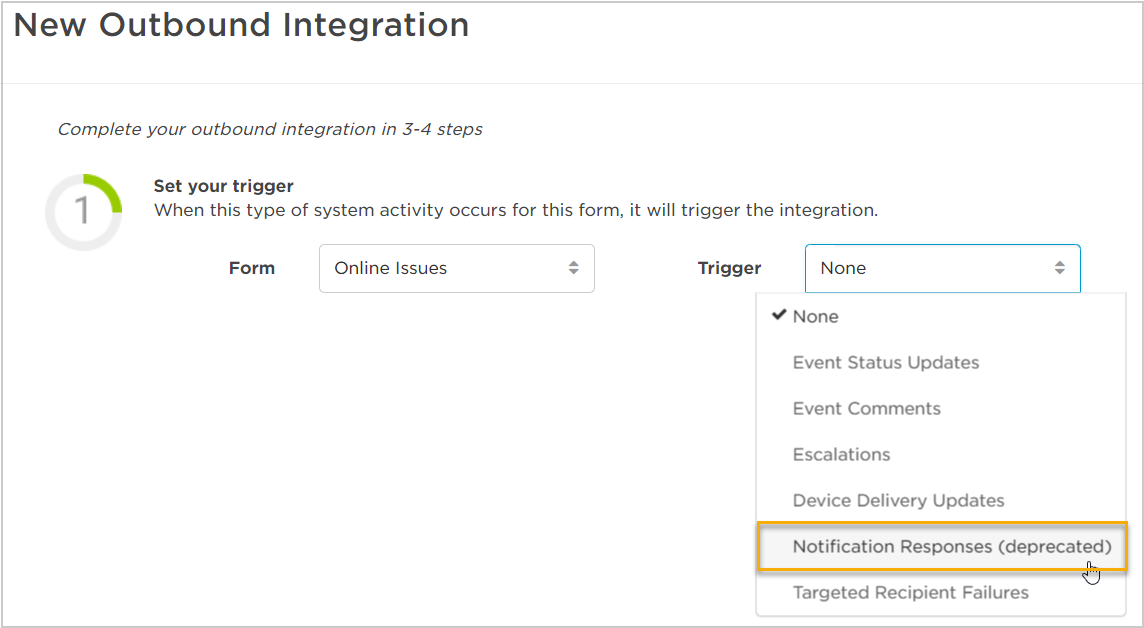Click the Form field label

pyautogui.click(x=252, y=268)
